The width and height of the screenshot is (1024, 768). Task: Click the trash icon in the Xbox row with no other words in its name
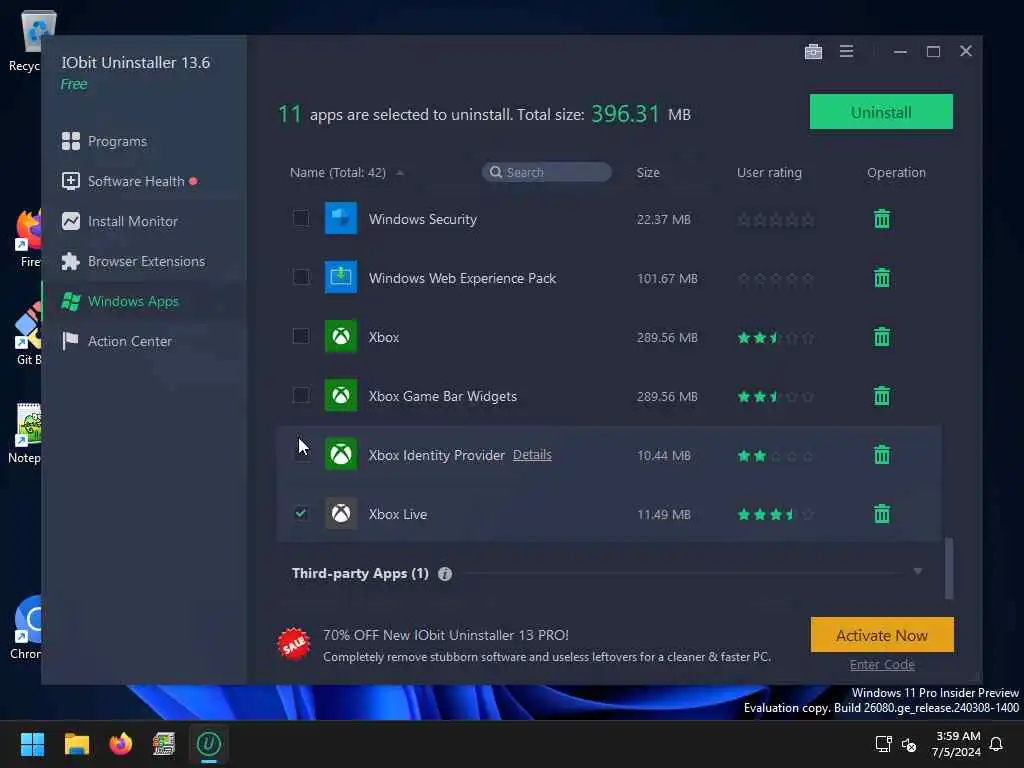(x=882, y=337)
